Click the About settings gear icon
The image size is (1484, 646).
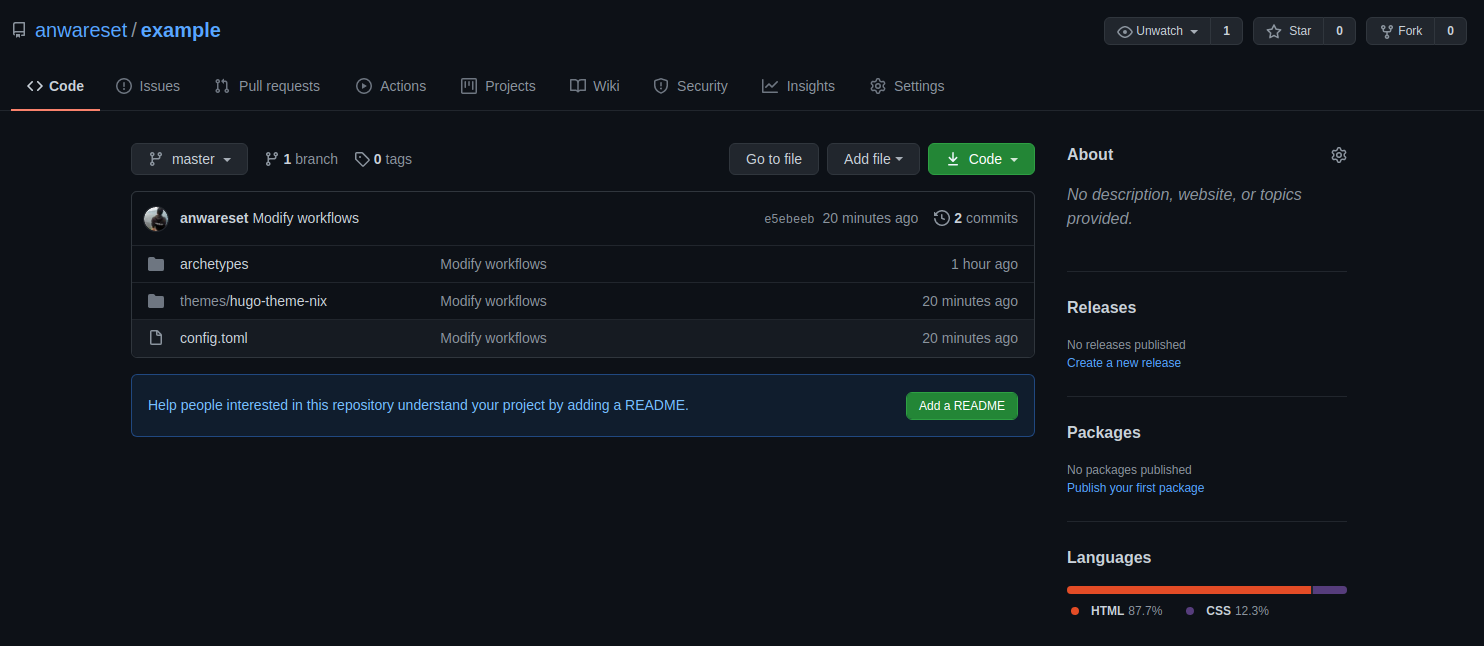[x=1338, y=155]
